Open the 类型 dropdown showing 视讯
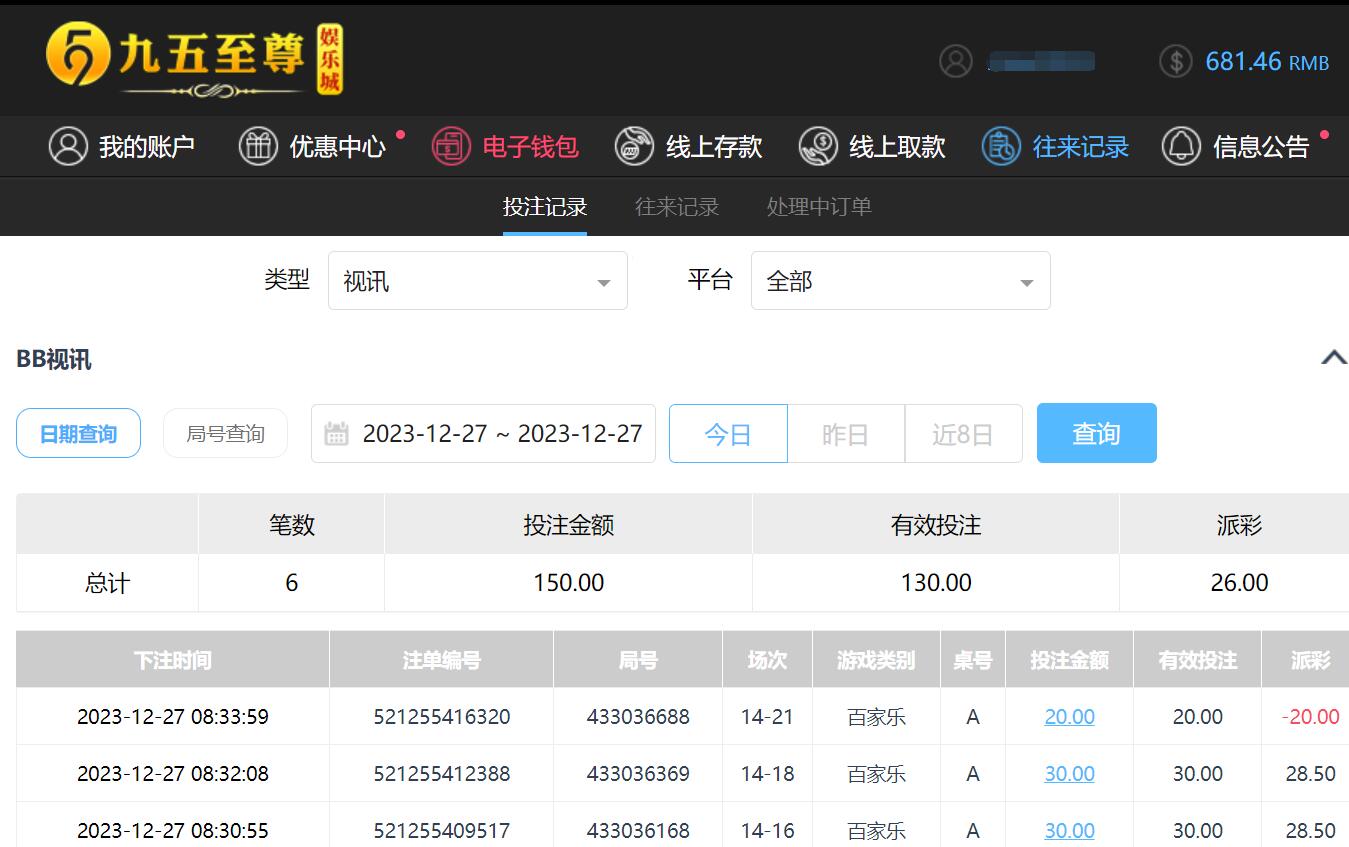The image size is (1349, 847). click(478, 281)
